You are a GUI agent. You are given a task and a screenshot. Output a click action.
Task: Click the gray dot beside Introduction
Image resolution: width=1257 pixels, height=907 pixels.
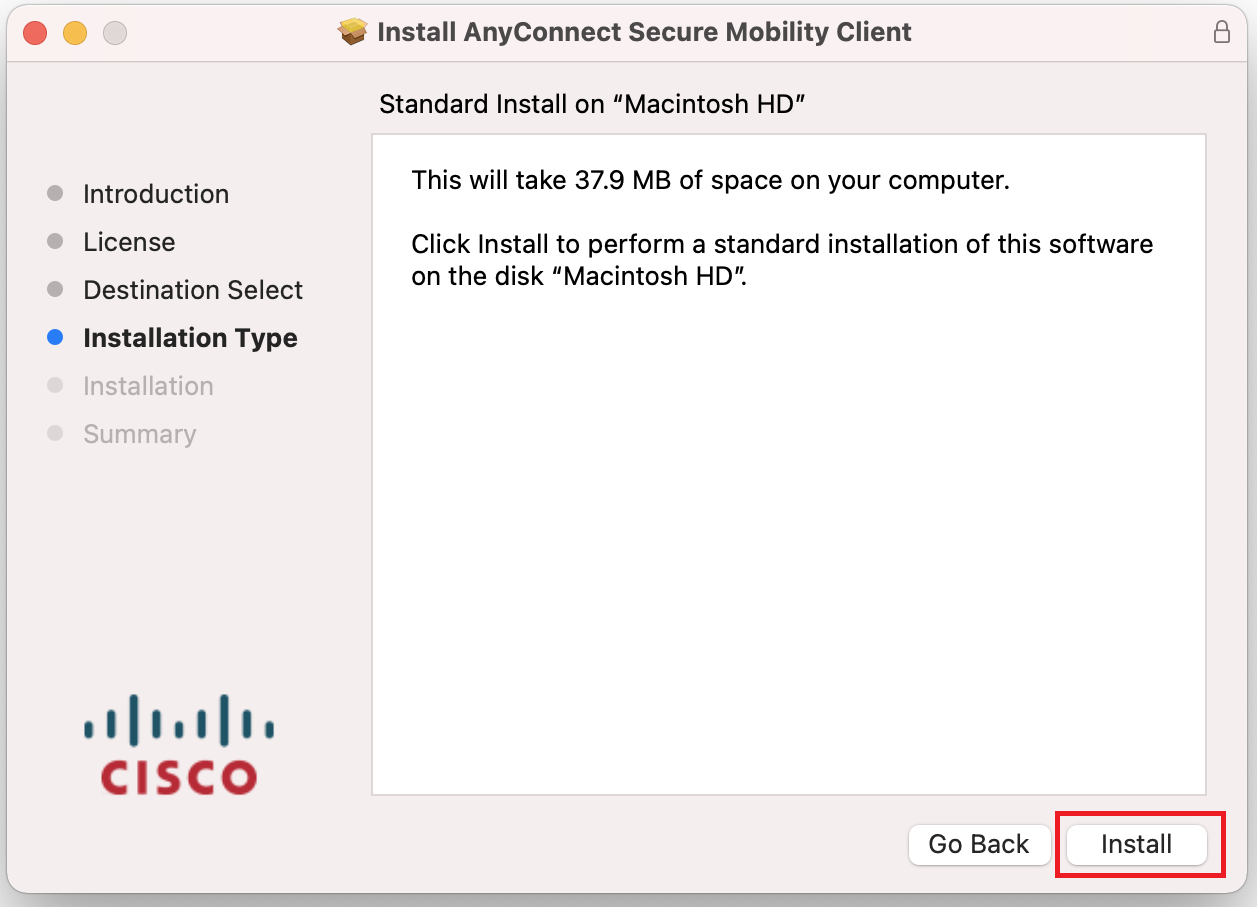[55, 193]
